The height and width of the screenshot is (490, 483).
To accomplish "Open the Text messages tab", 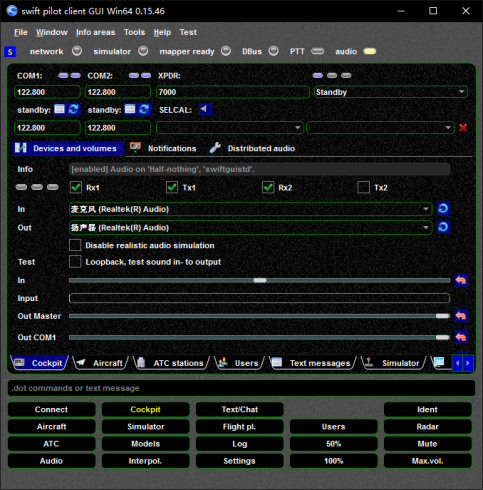I will point(313,363).
